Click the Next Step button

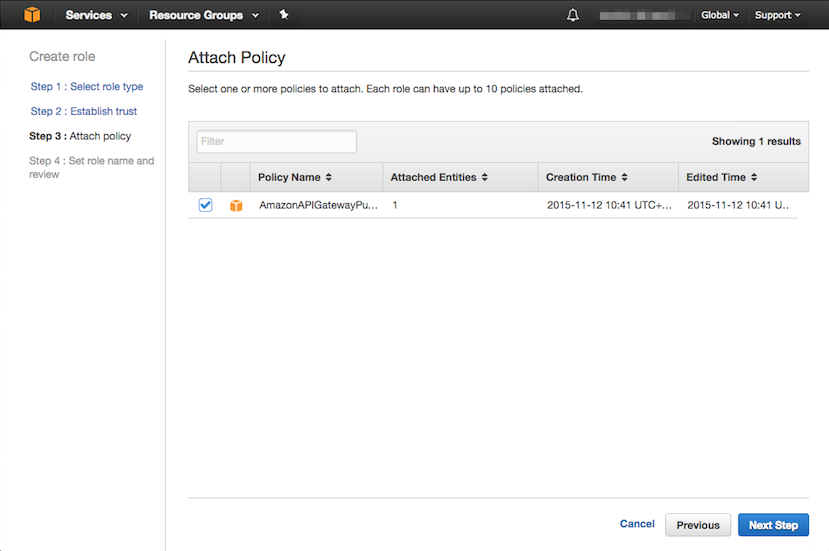pyautogui.click(x=773, y=525)
